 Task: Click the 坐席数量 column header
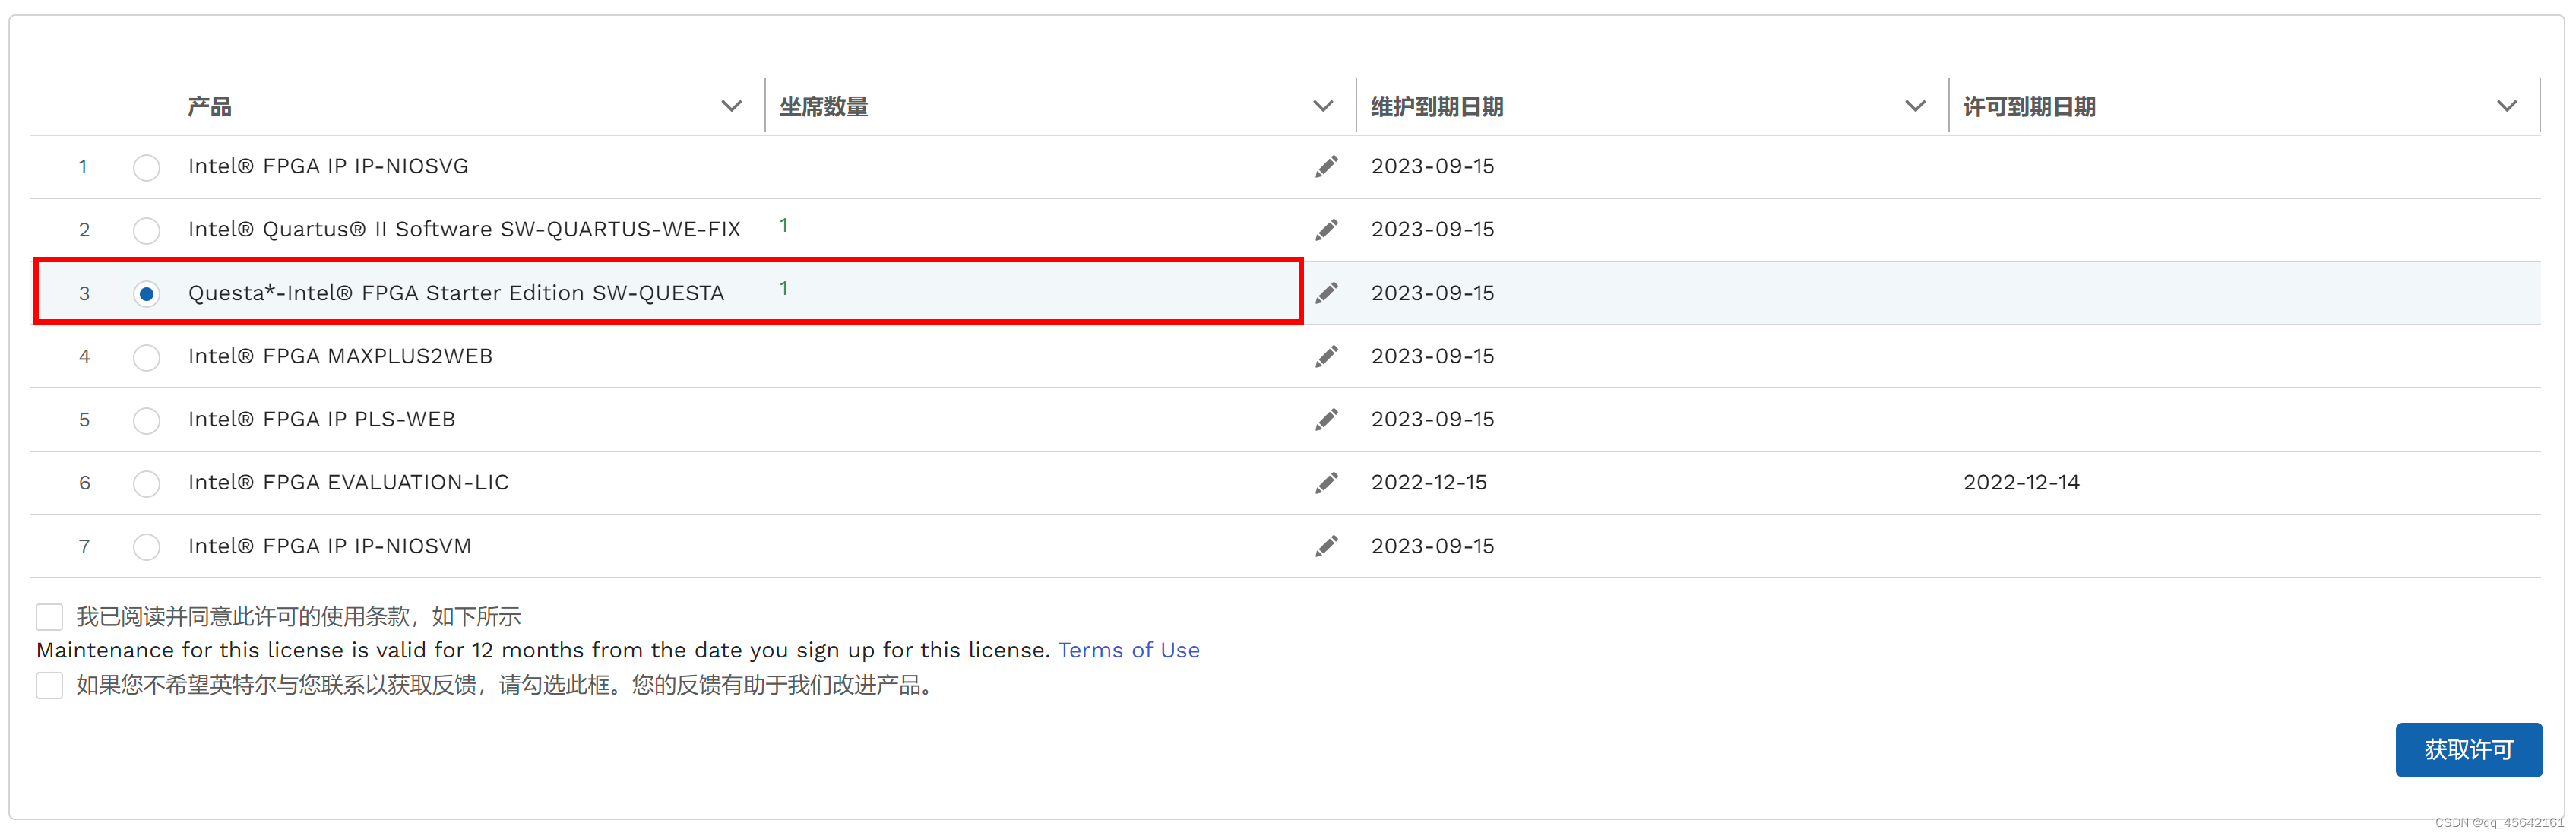824,106
